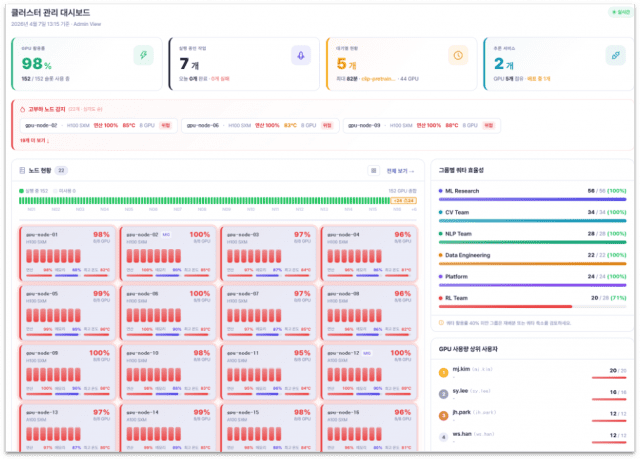
Task: Open gpu-node-06 alert chip in high-load banner
Action: [260, 126]
